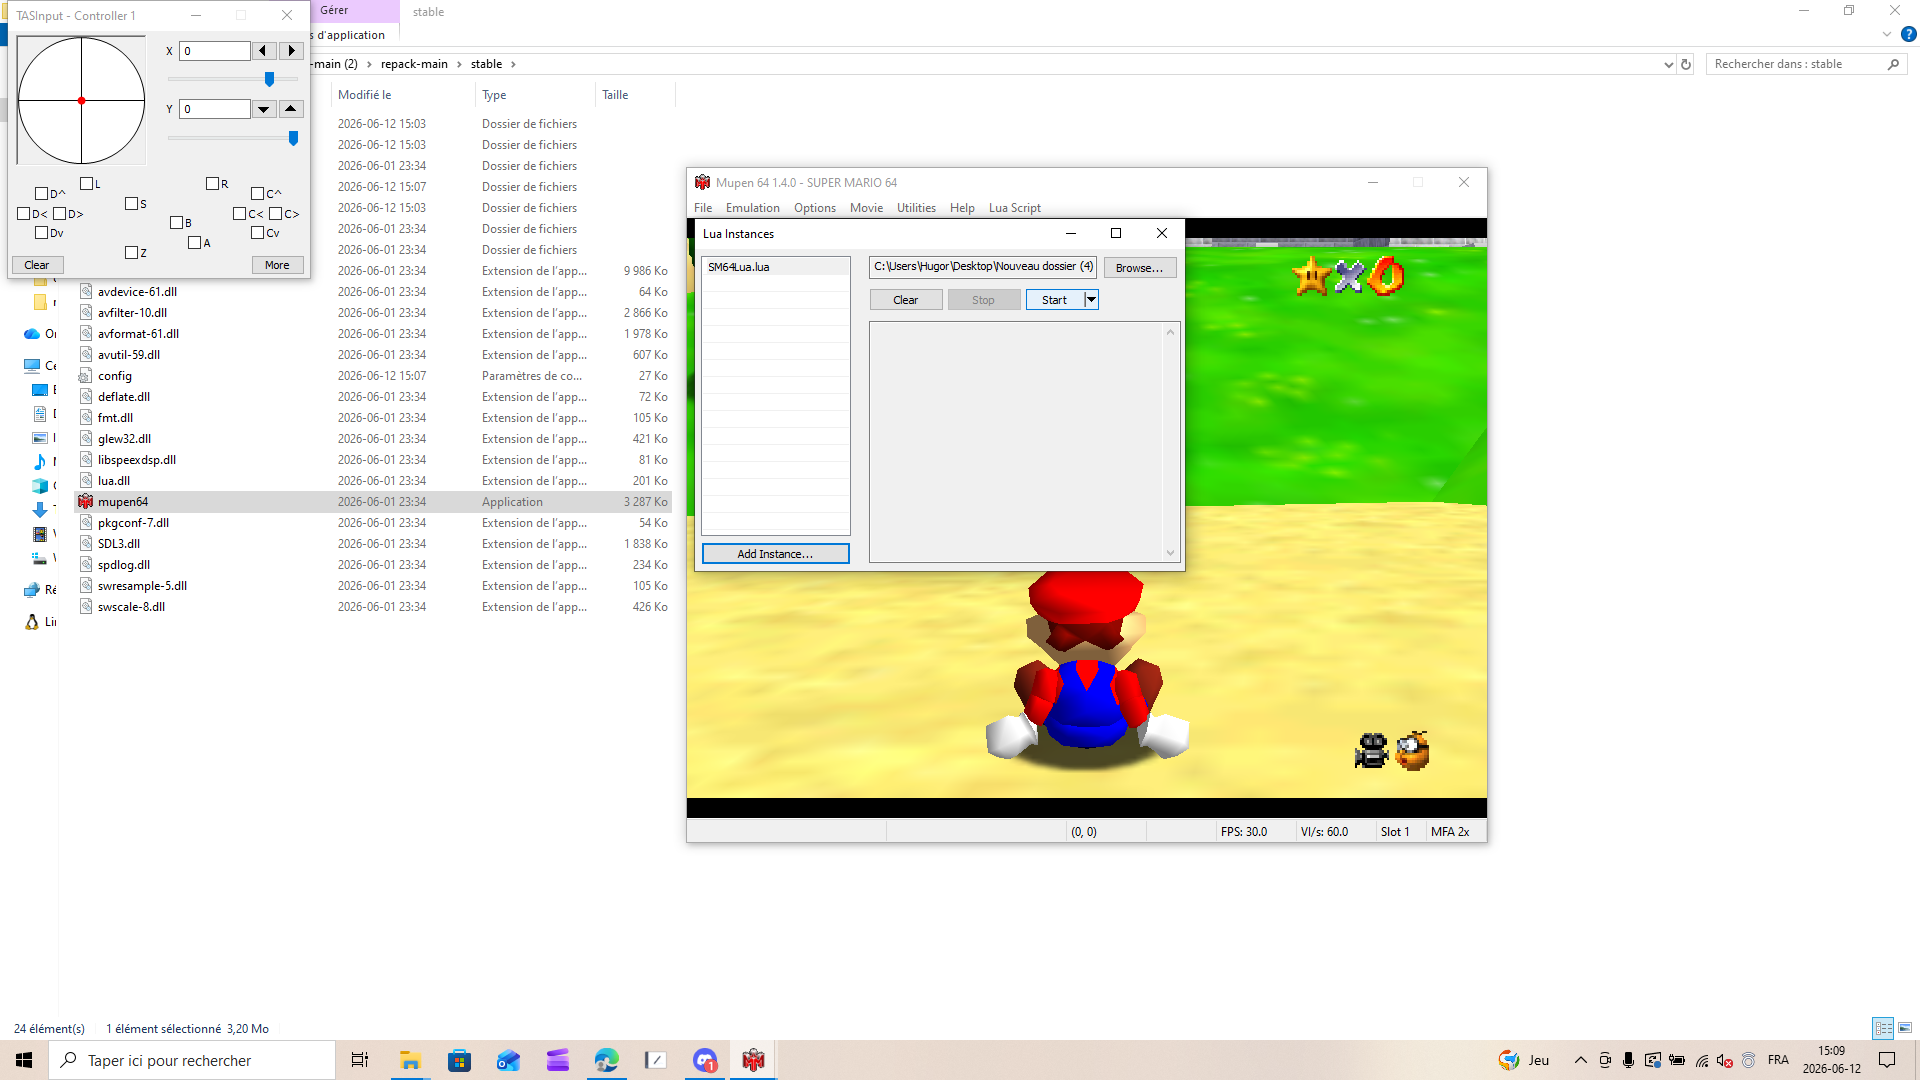Toggle the D^ D-pad up checkbox

click(x=42, y=194)
